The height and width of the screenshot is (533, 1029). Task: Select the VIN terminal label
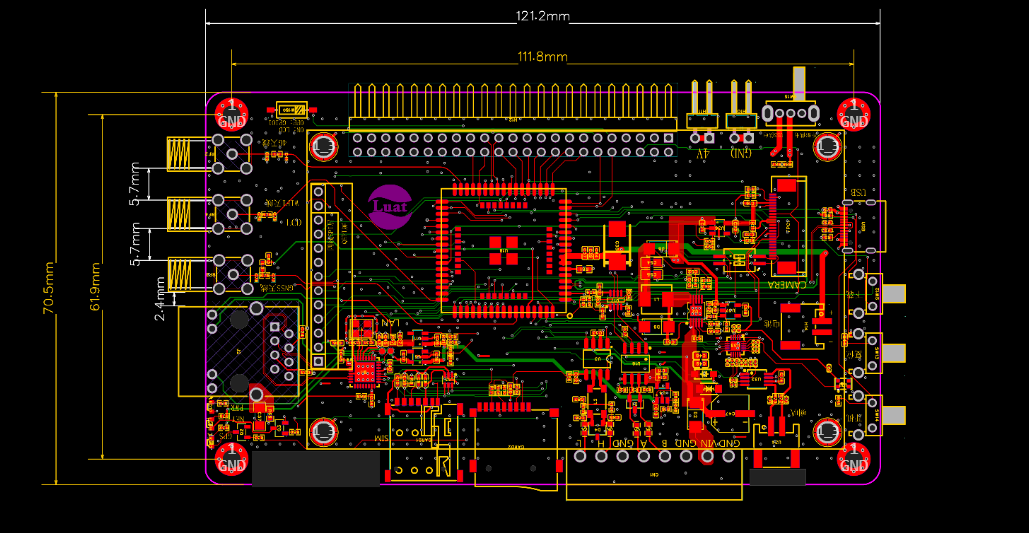pyautogui.click(x=707, y=442)
